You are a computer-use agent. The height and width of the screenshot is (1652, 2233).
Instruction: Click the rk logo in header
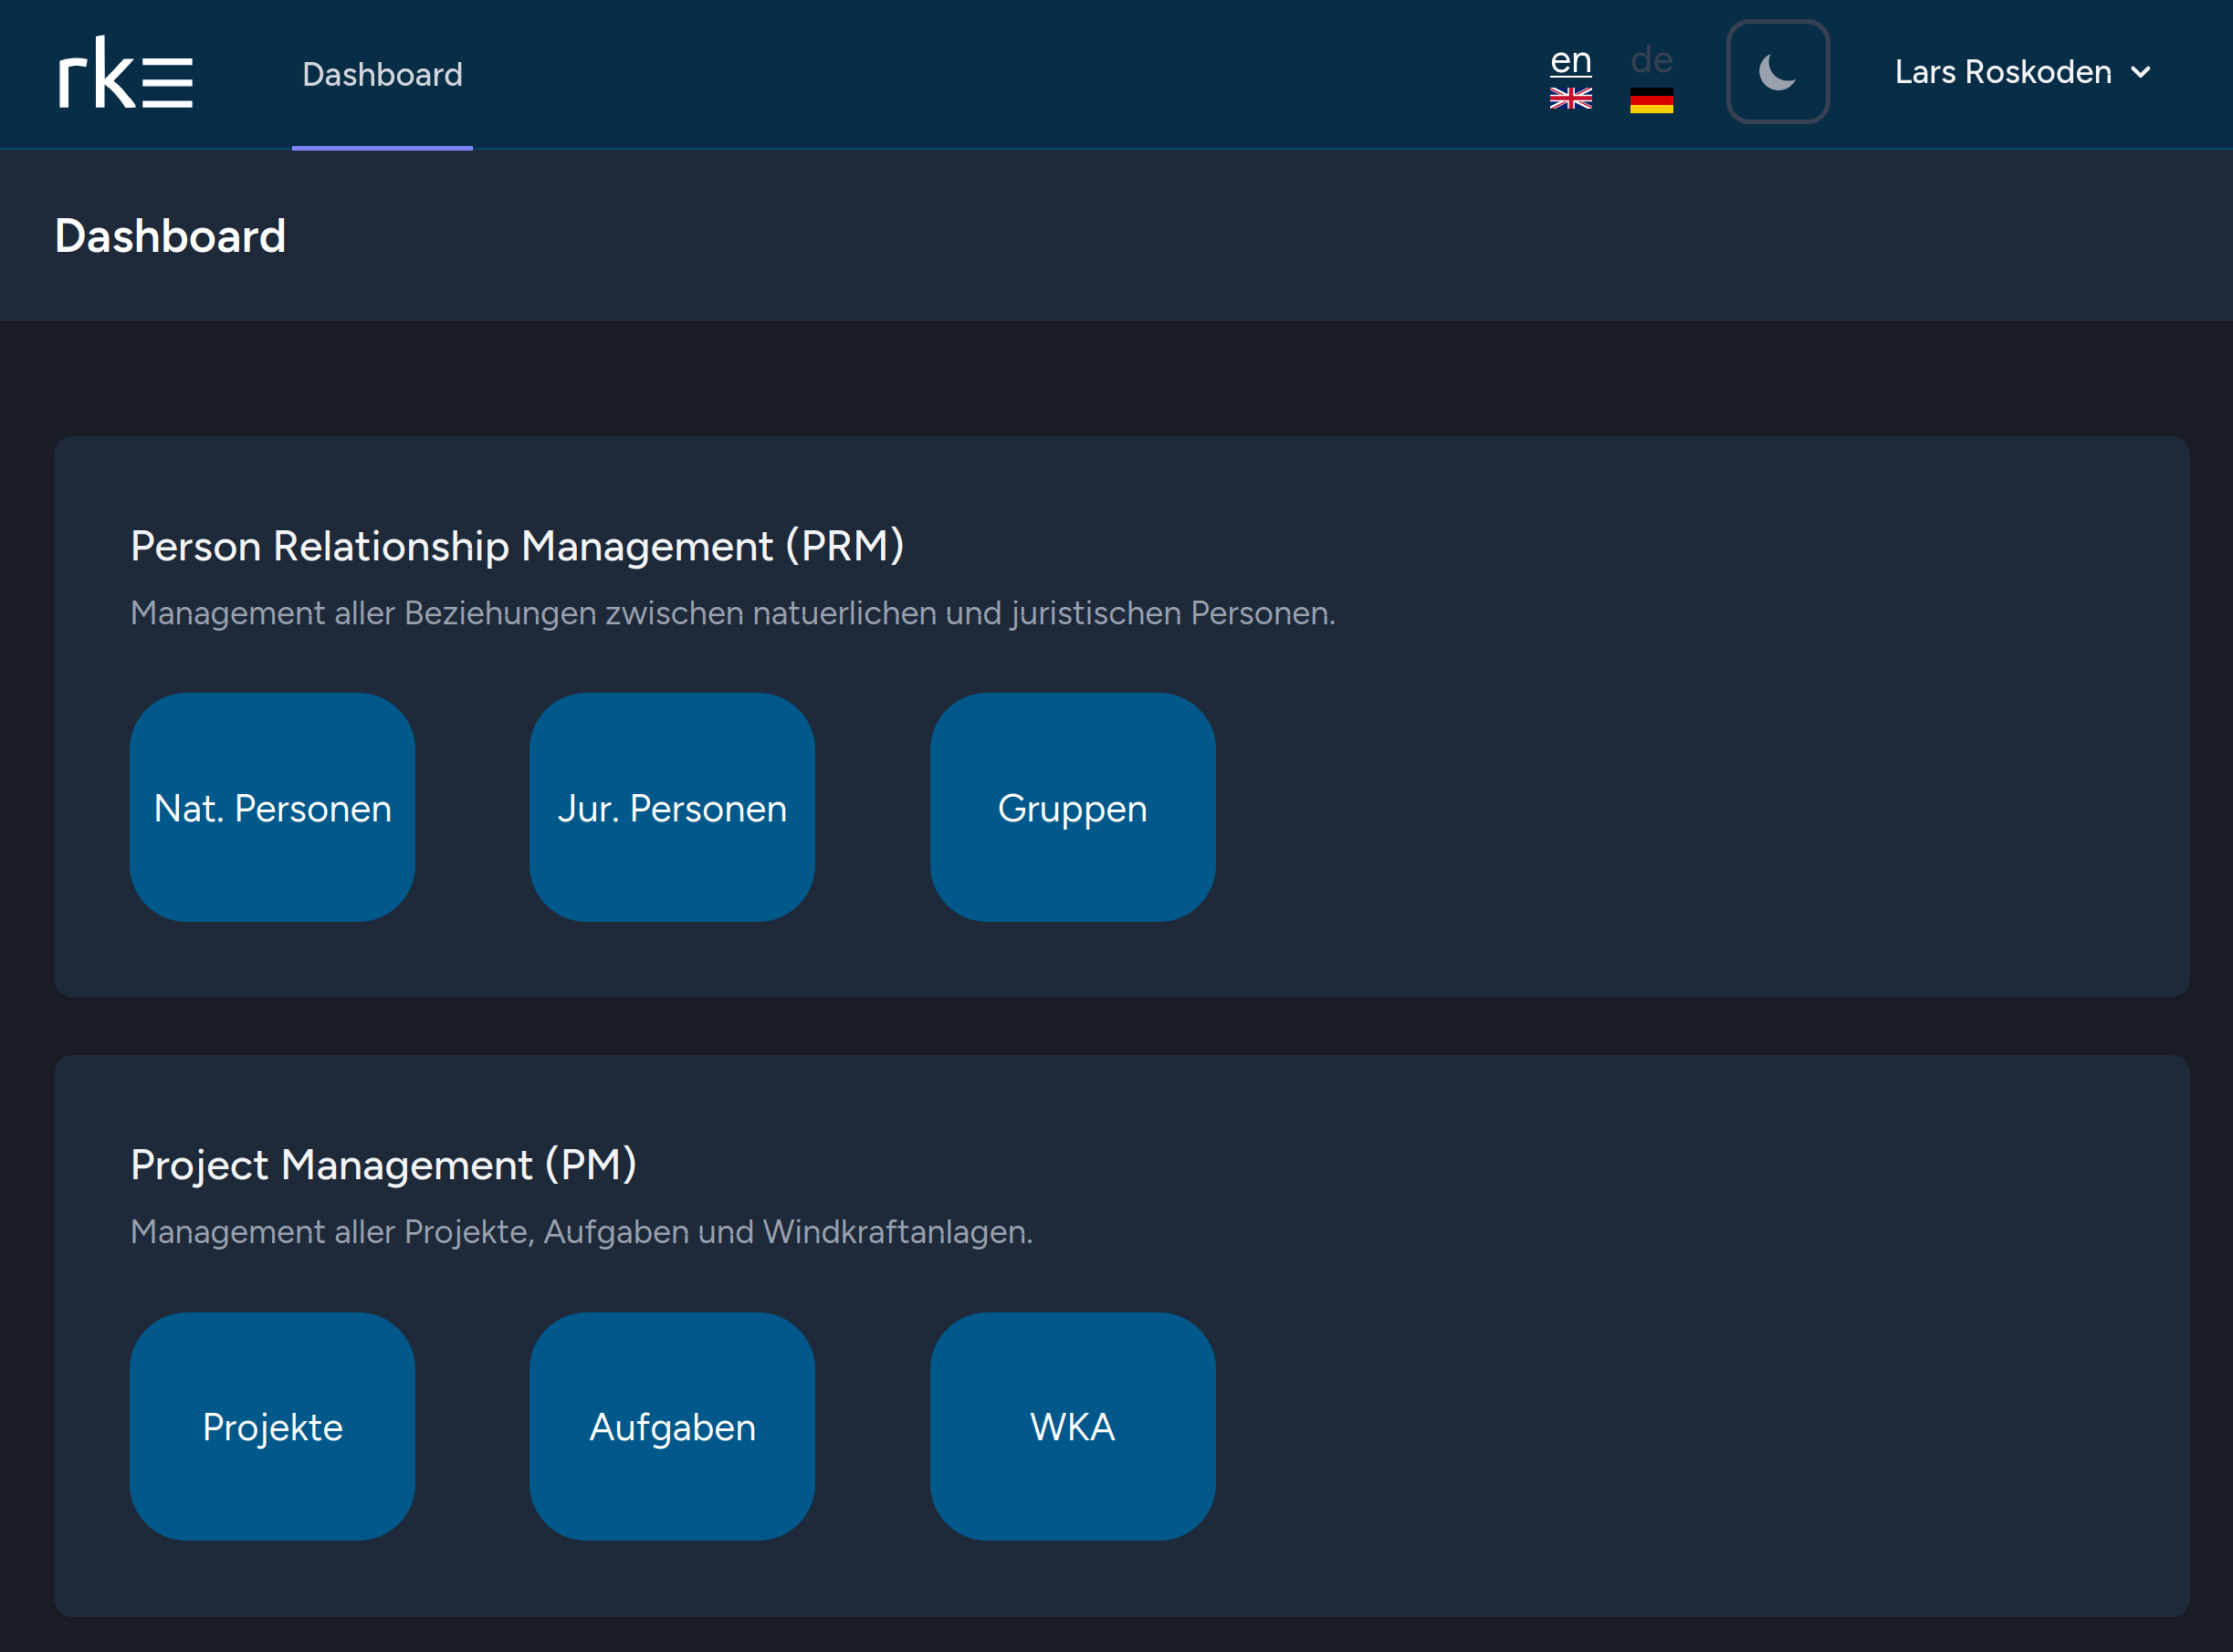coord(125,74)
